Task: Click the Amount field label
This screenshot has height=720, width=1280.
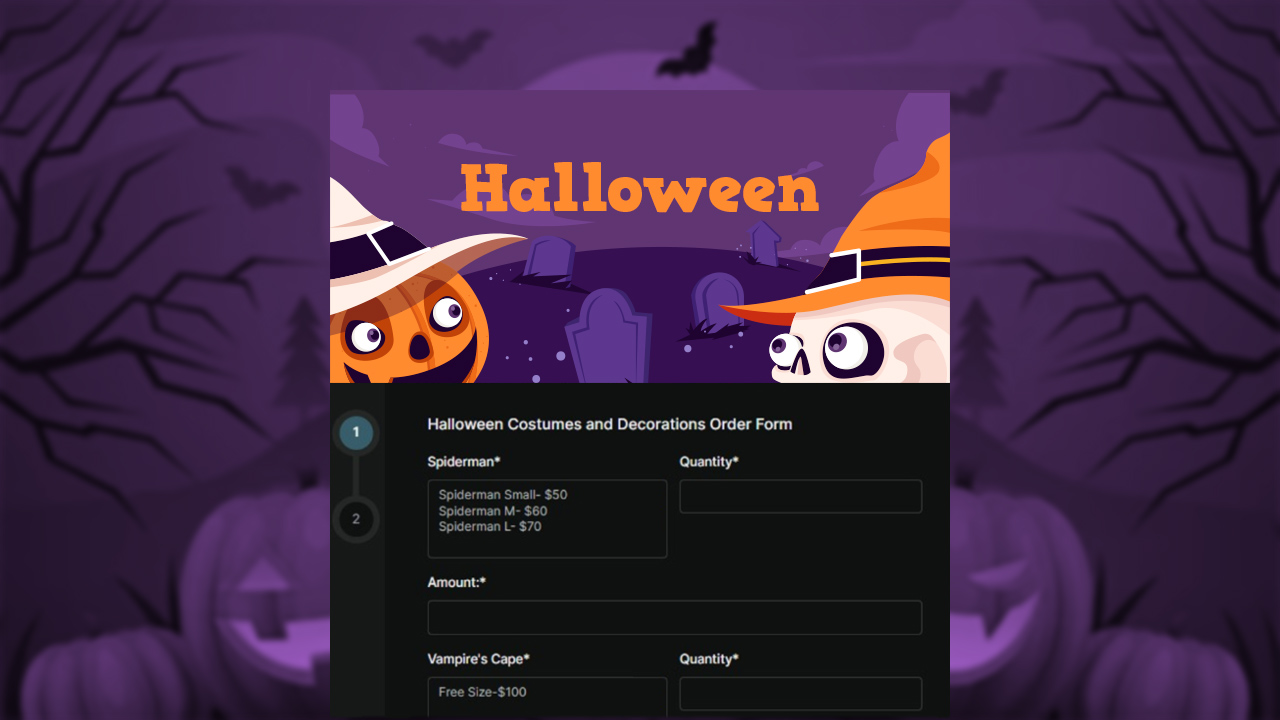Action: (x=456, y=582)
